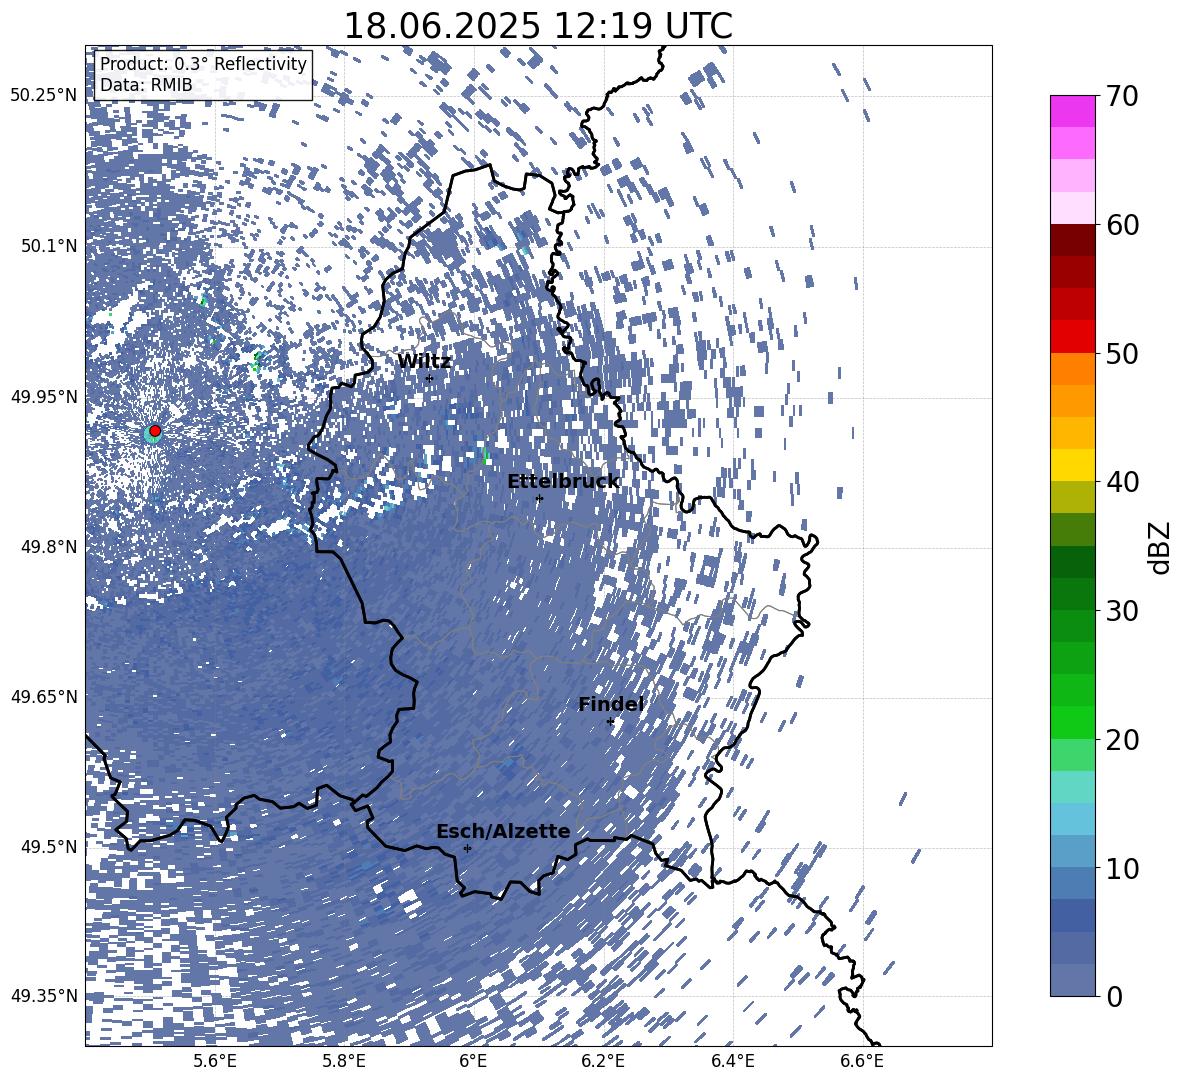Click the 49.8°N latitude label

click(48, 547)
